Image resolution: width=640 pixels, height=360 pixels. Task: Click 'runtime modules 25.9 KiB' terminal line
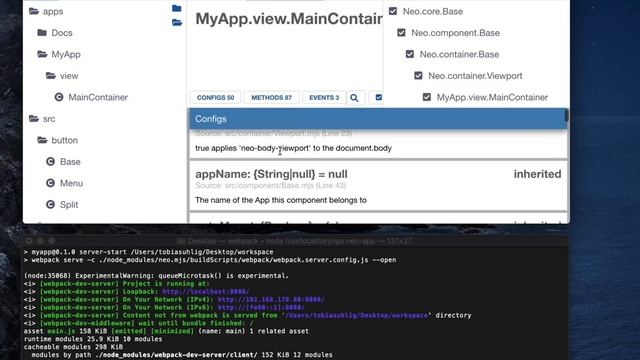pyautogui.click(x=93, y=339)
